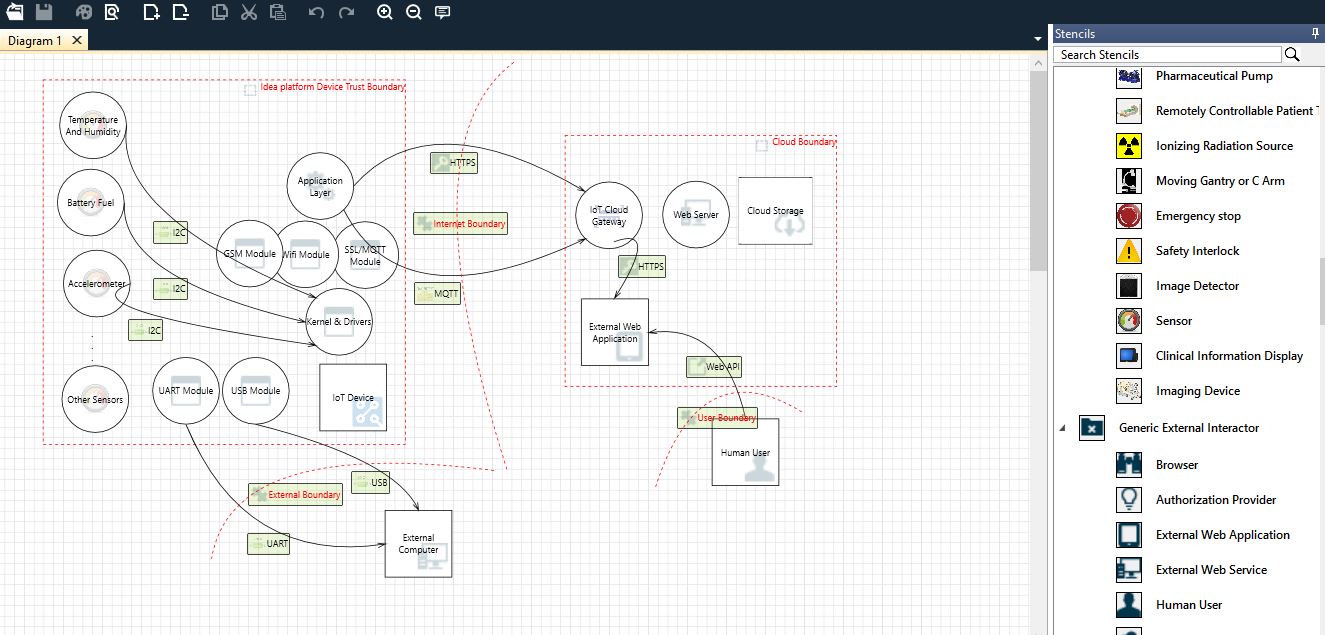Select the Pharmaceutical Pump stencil label

pos(1214,76)
